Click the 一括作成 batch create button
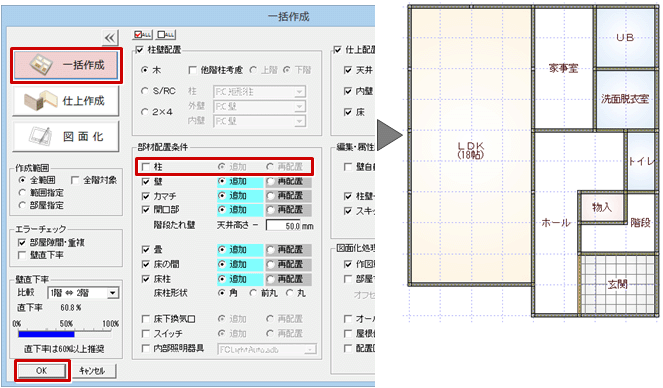Image resolution: width=663 pixels, height=388 pixels. coord(66,65)
